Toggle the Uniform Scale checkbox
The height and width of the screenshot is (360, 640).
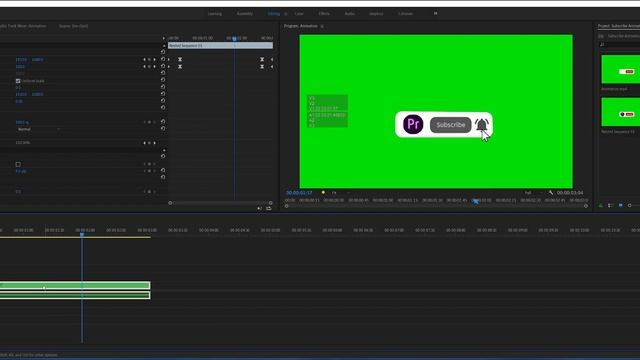18,81
